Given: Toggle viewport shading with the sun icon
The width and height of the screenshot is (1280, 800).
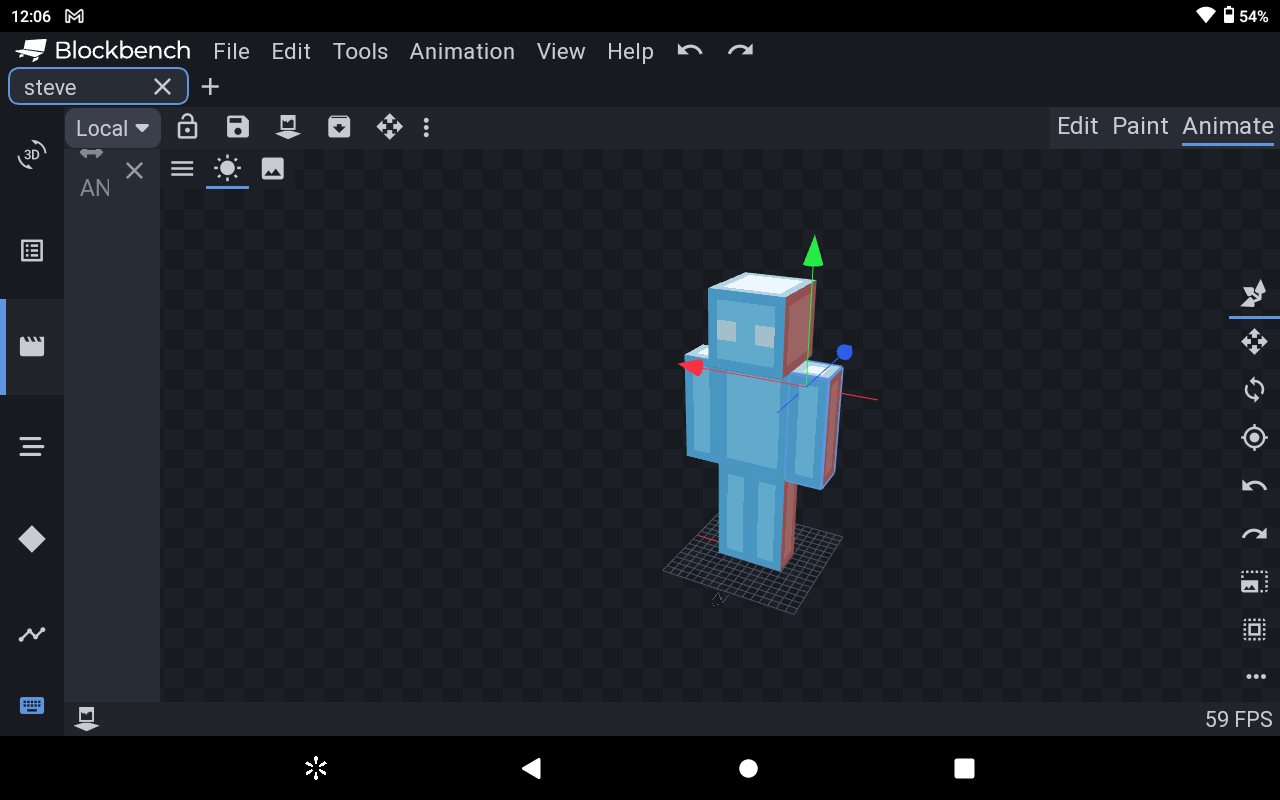Looking at the screenshot, I should tap(227, 169).
